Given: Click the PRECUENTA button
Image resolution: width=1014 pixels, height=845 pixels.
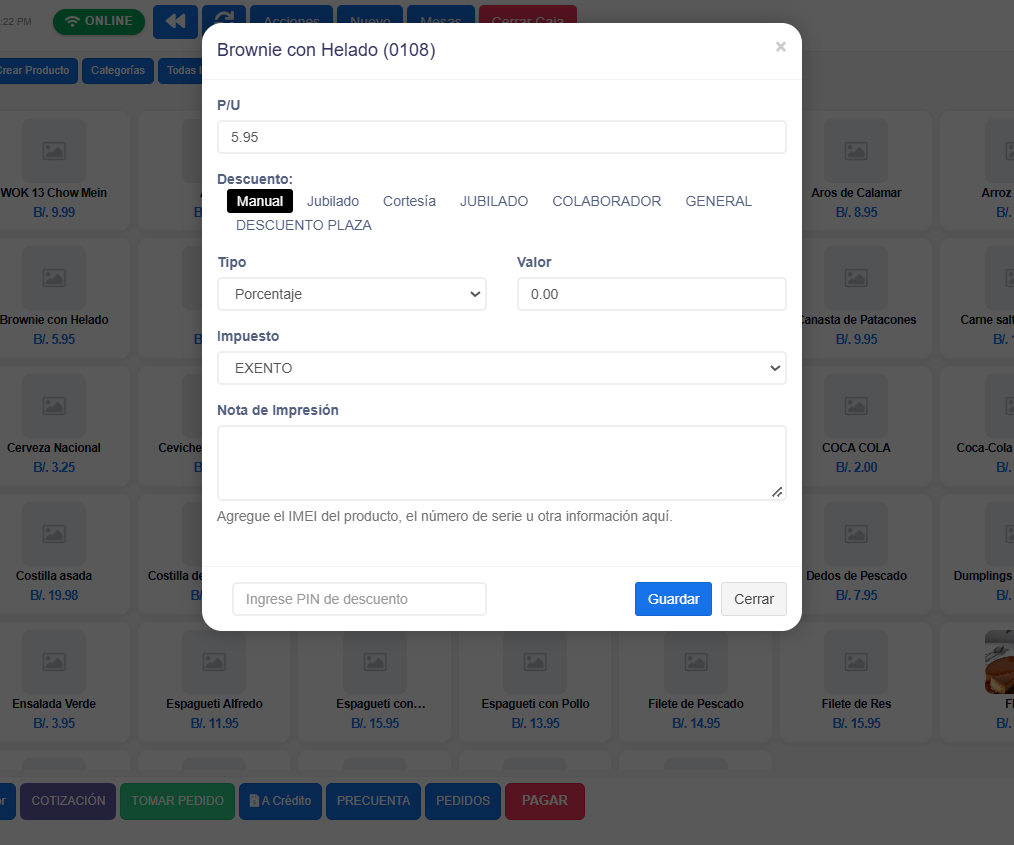Looking at the screenshot, I should [x=374, y=801].
